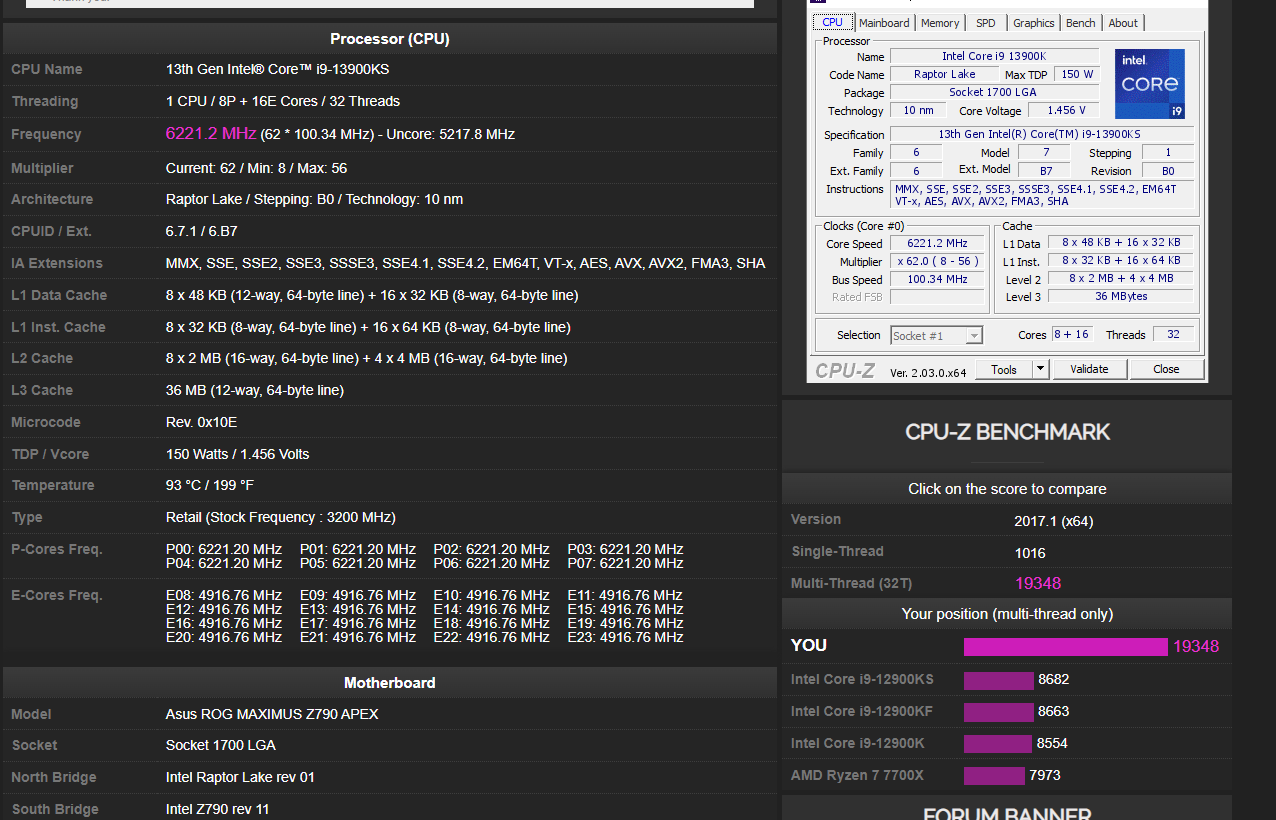Click the Intel Core i9-12900KF entry

(x=862, y=711)
